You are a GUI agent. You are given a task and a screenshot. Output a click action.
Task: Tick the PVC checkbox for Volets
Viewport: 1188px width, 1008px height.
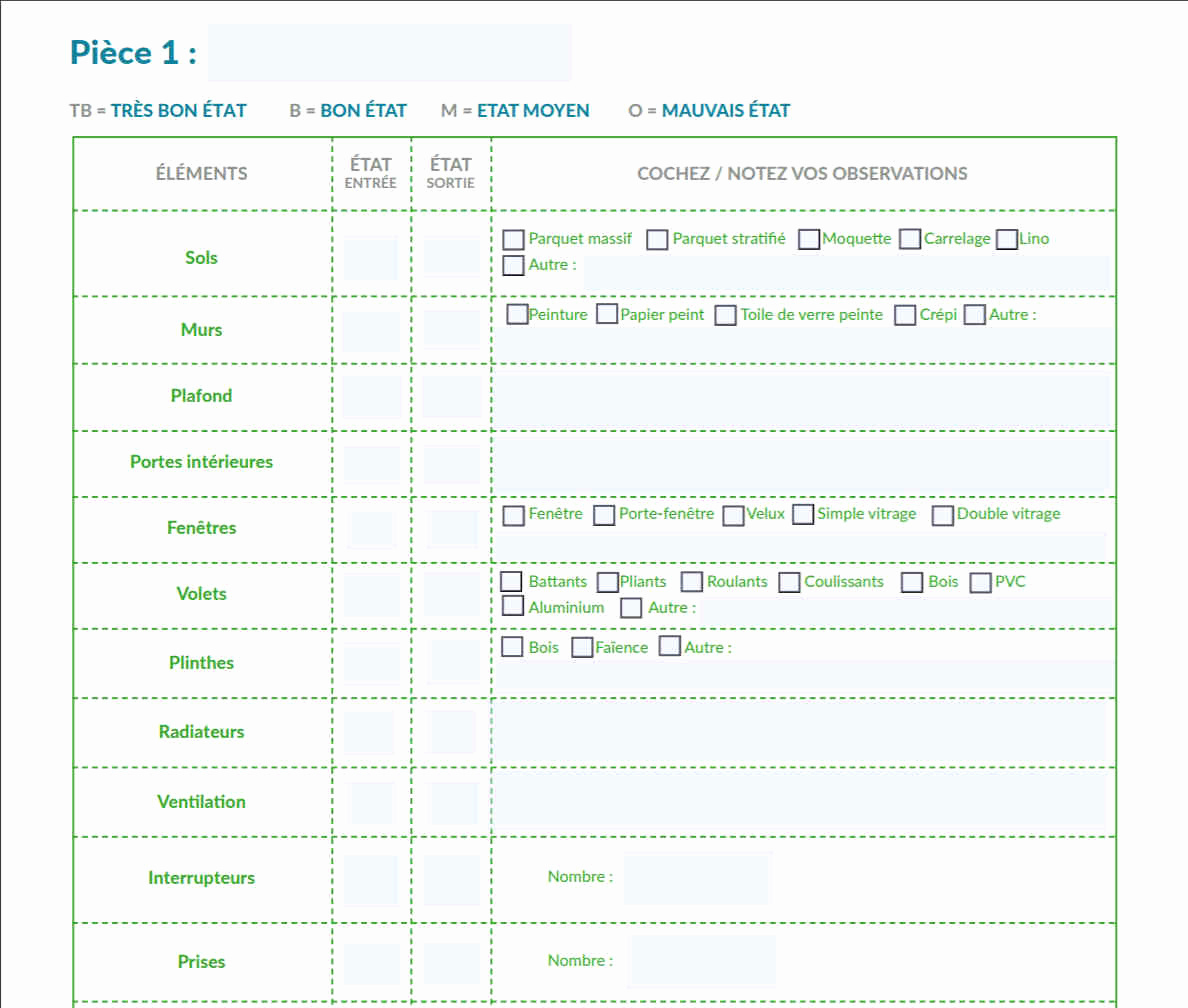[981, 583]
